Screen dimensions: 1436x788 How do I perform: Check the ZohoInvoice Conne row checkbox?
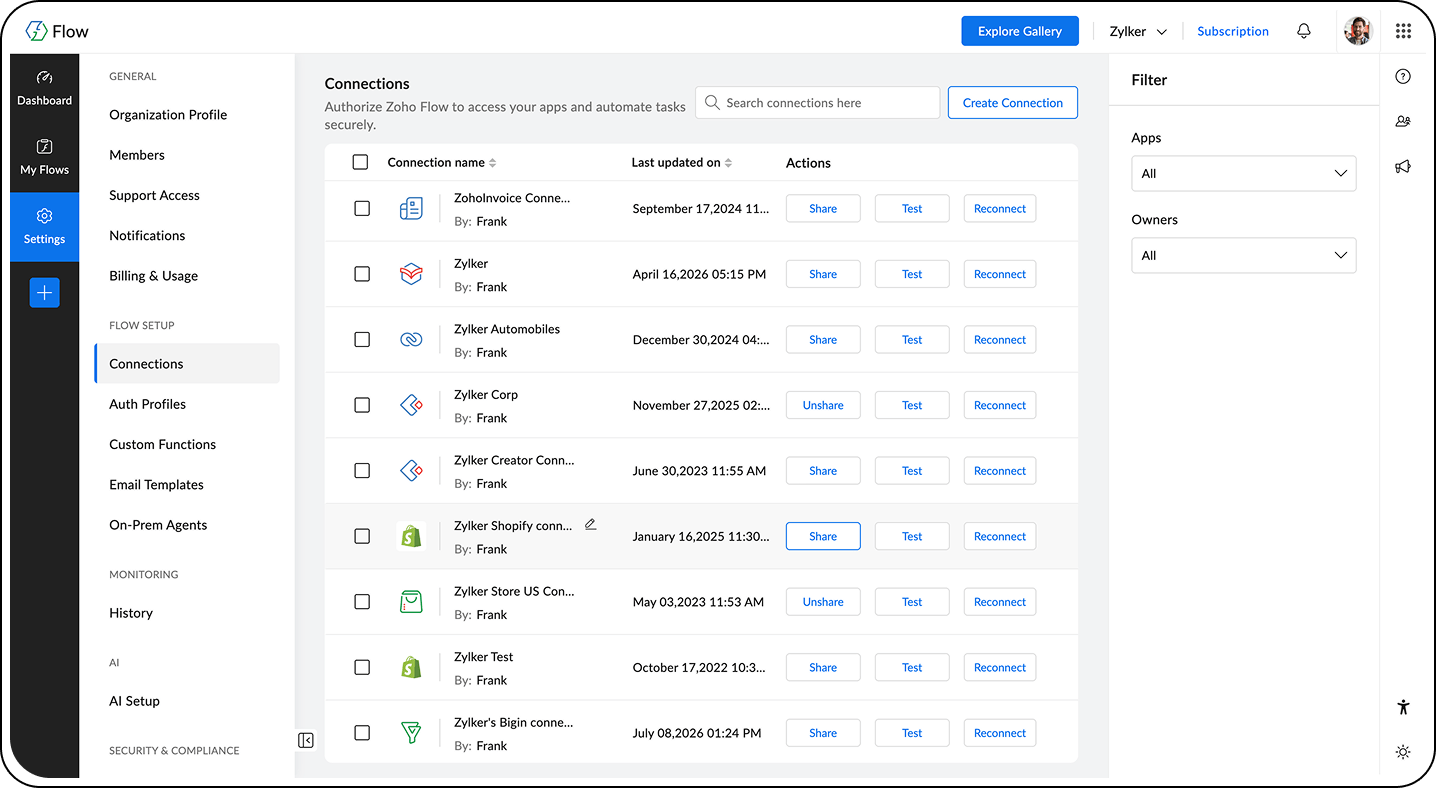[362, 209]
